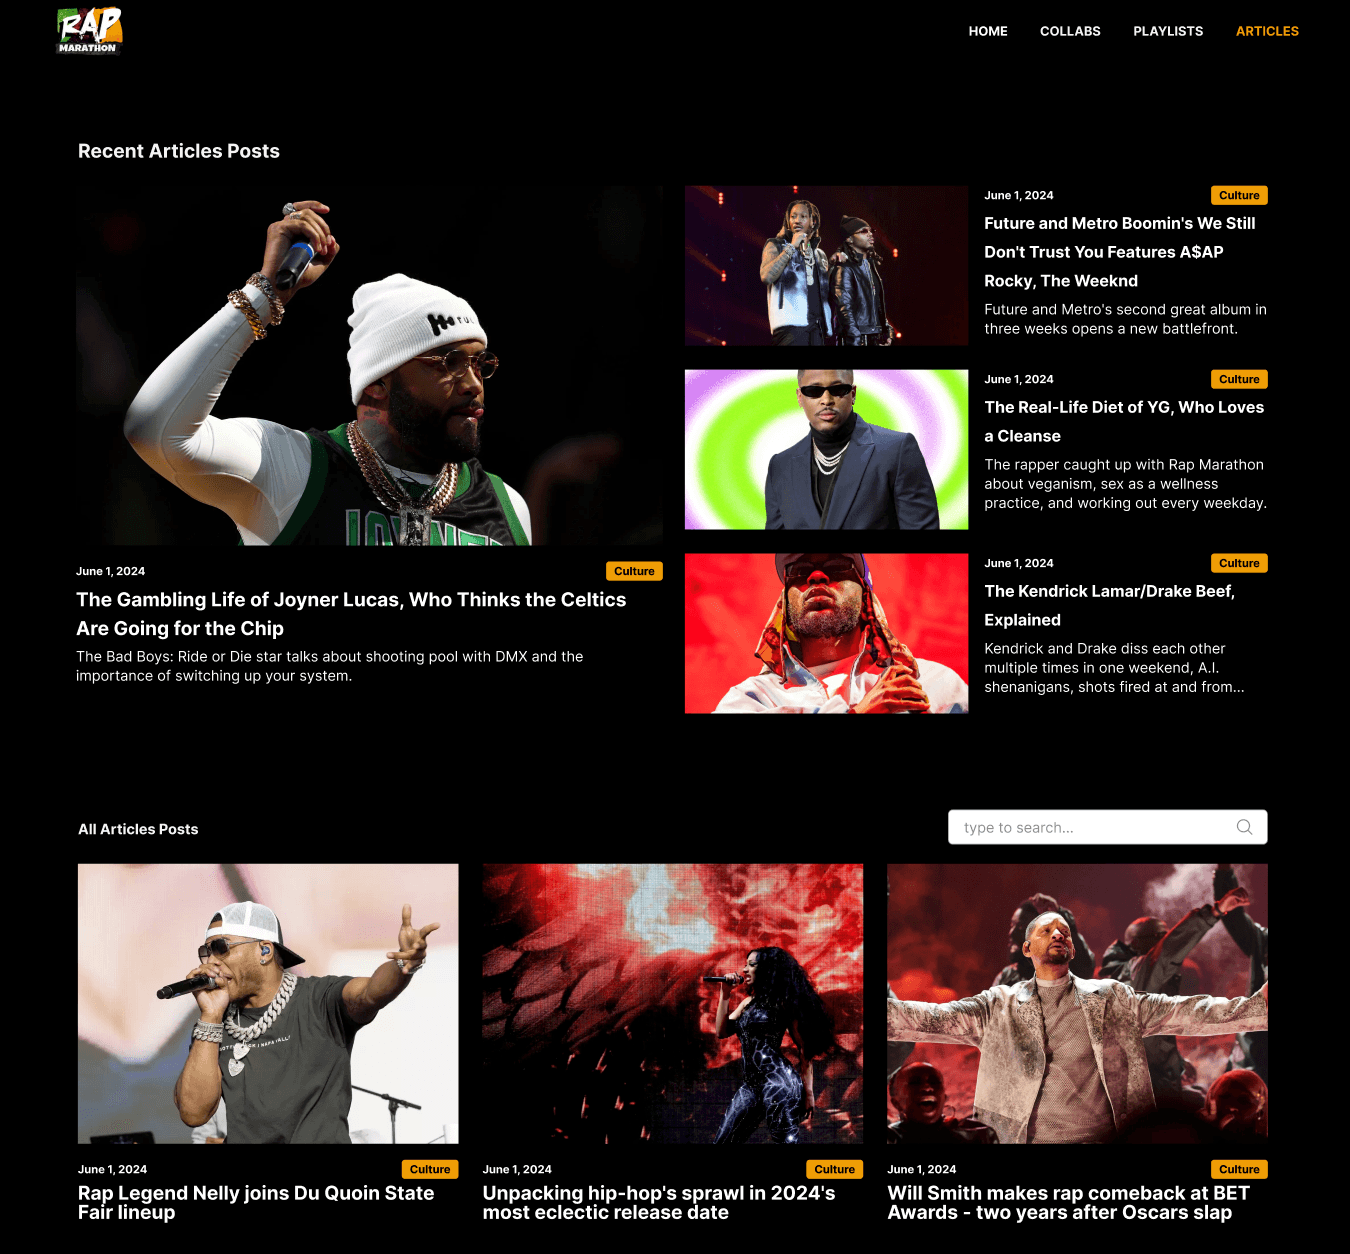1350x1254 pixels.
Task: Click the YG green swirl thumbnail
Action: (826, 449)
